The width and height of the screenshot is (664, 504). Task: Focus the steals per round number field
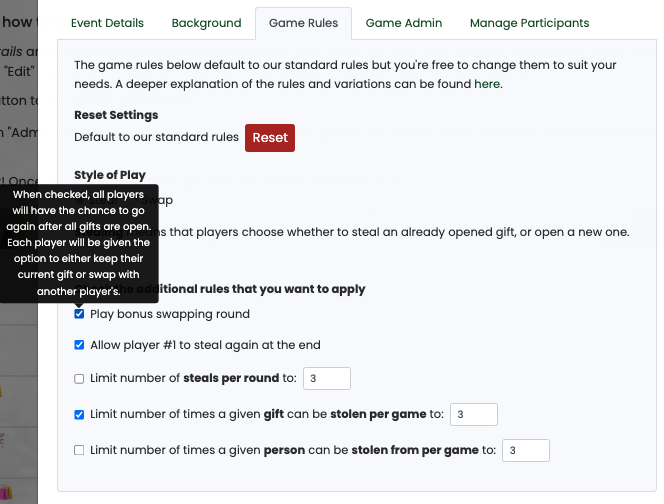tap(326, 378)
